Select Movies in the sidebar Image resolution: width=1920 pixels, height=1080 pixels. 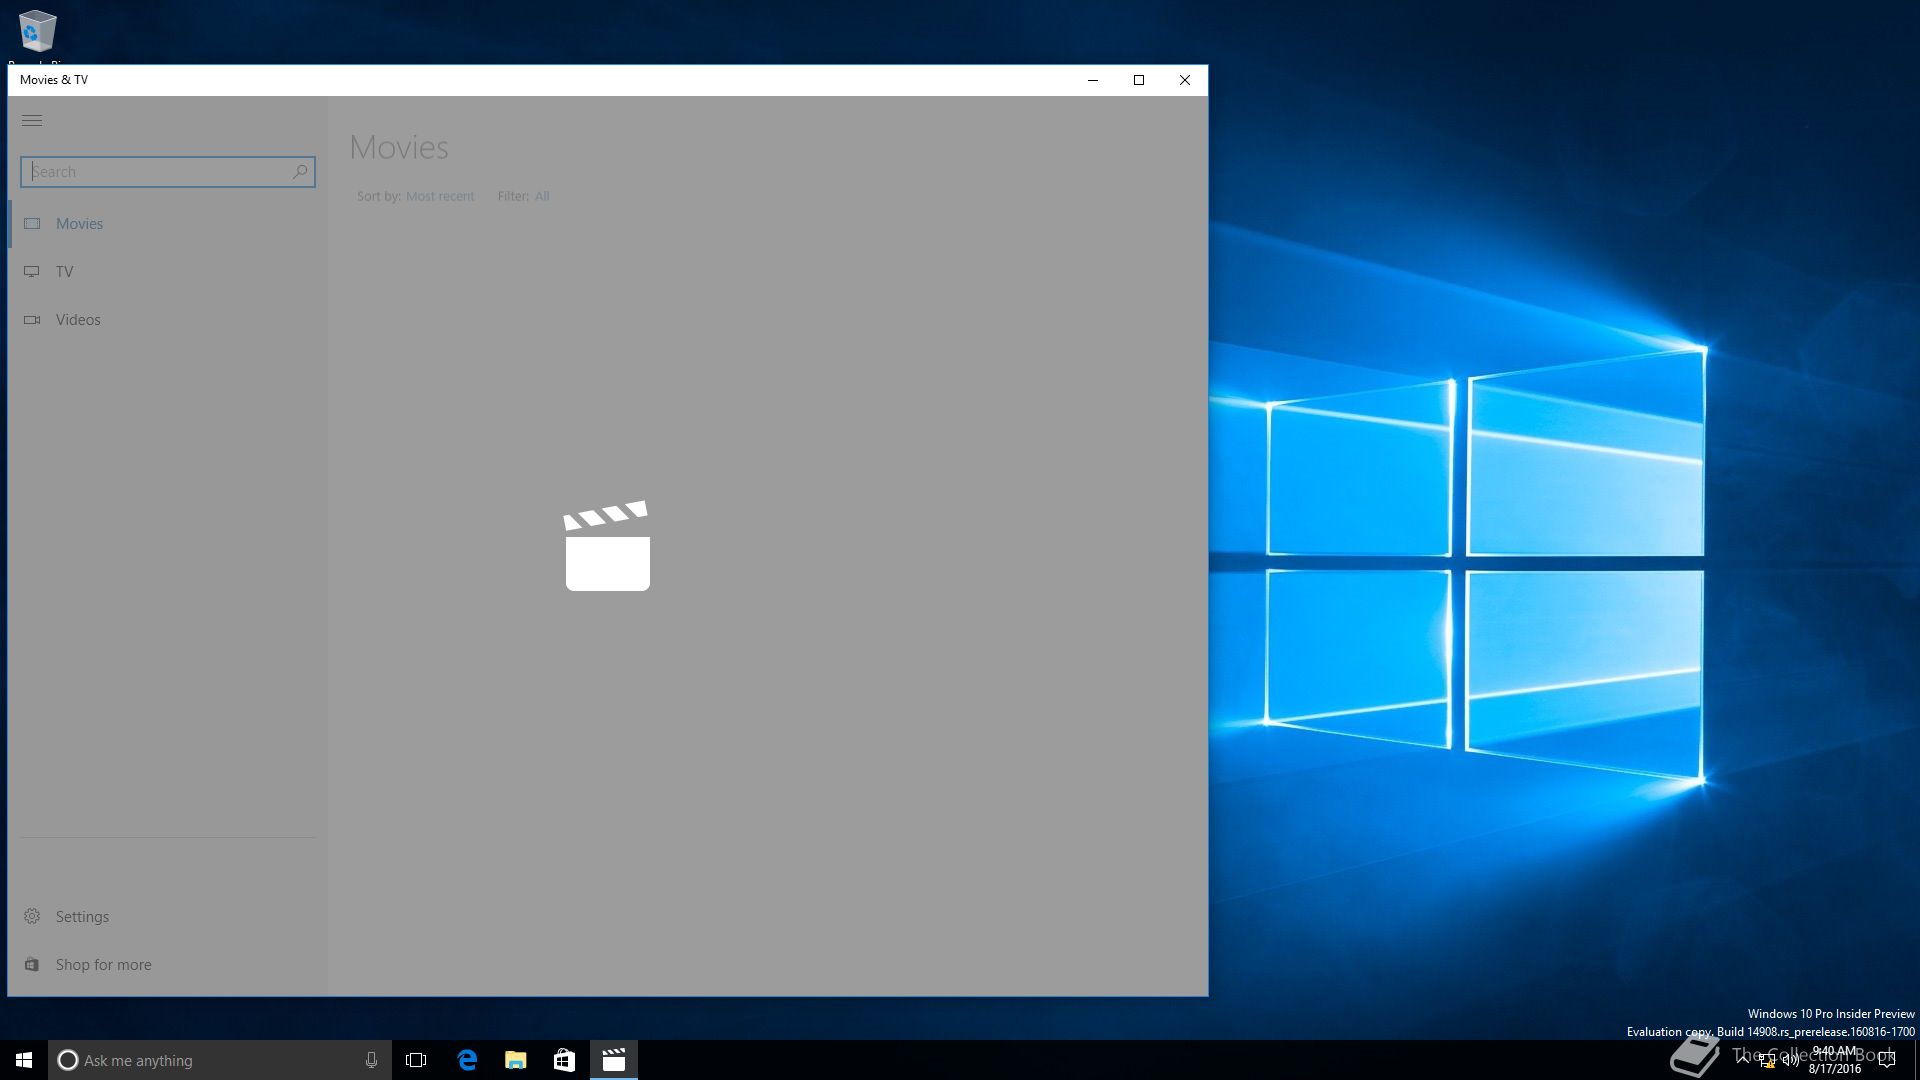(168, 224)
